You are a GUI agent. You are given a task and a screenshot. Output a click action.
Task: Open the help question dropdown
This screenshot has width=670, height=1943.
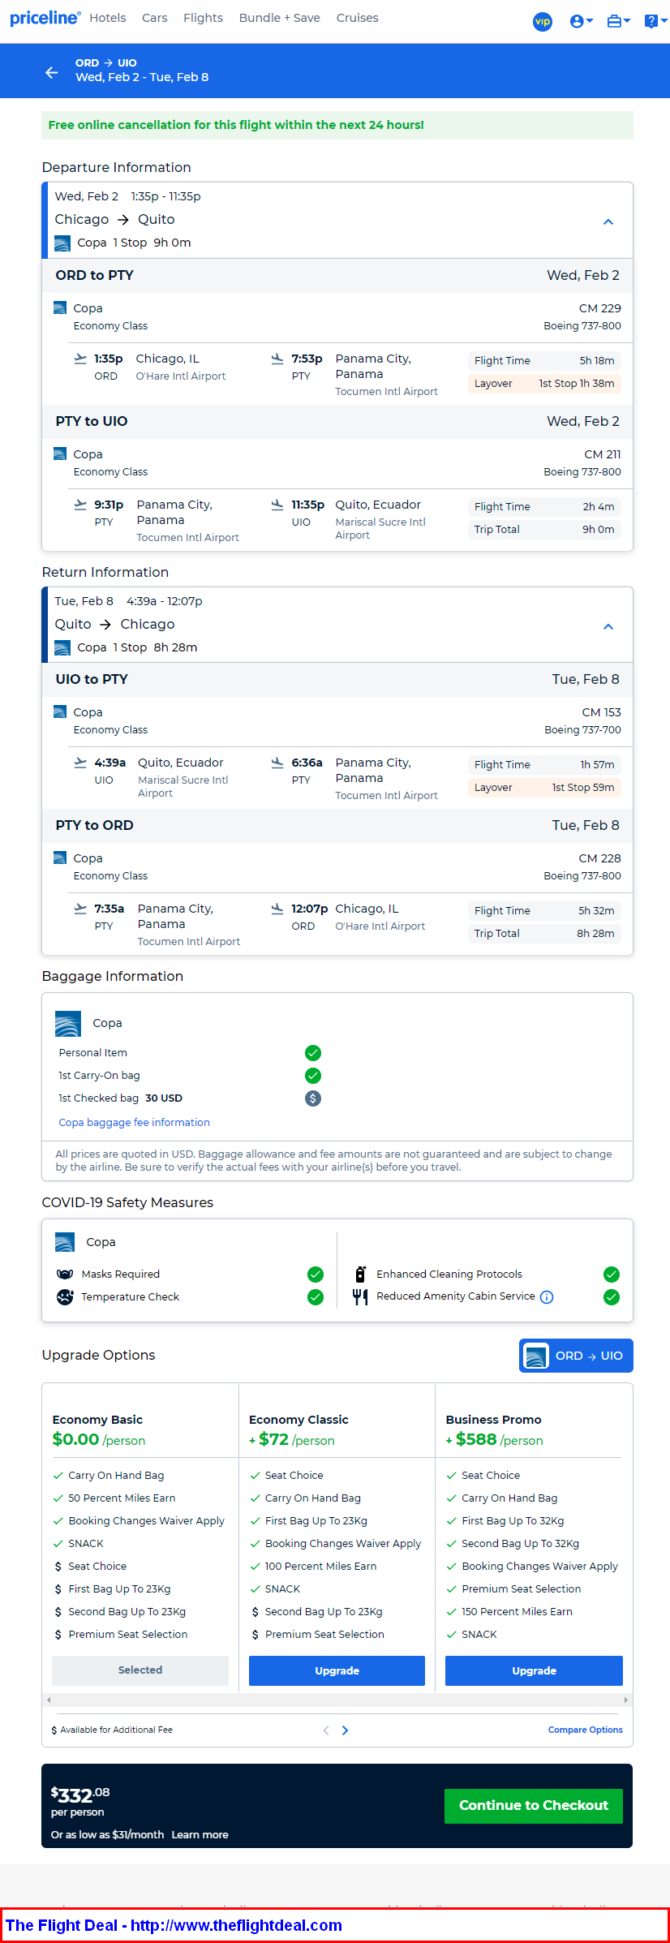pos(654,21)
